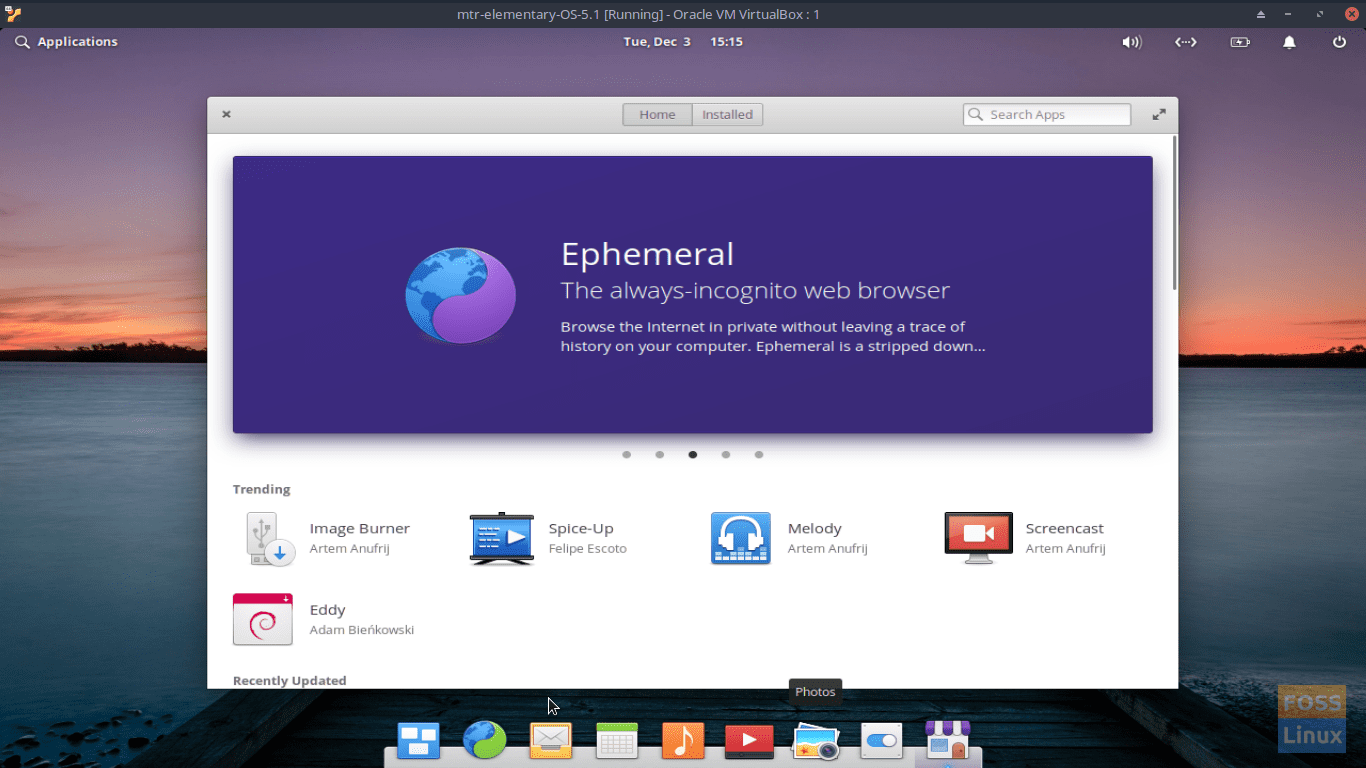Click the Recently Updated heading

pos(290,681)
